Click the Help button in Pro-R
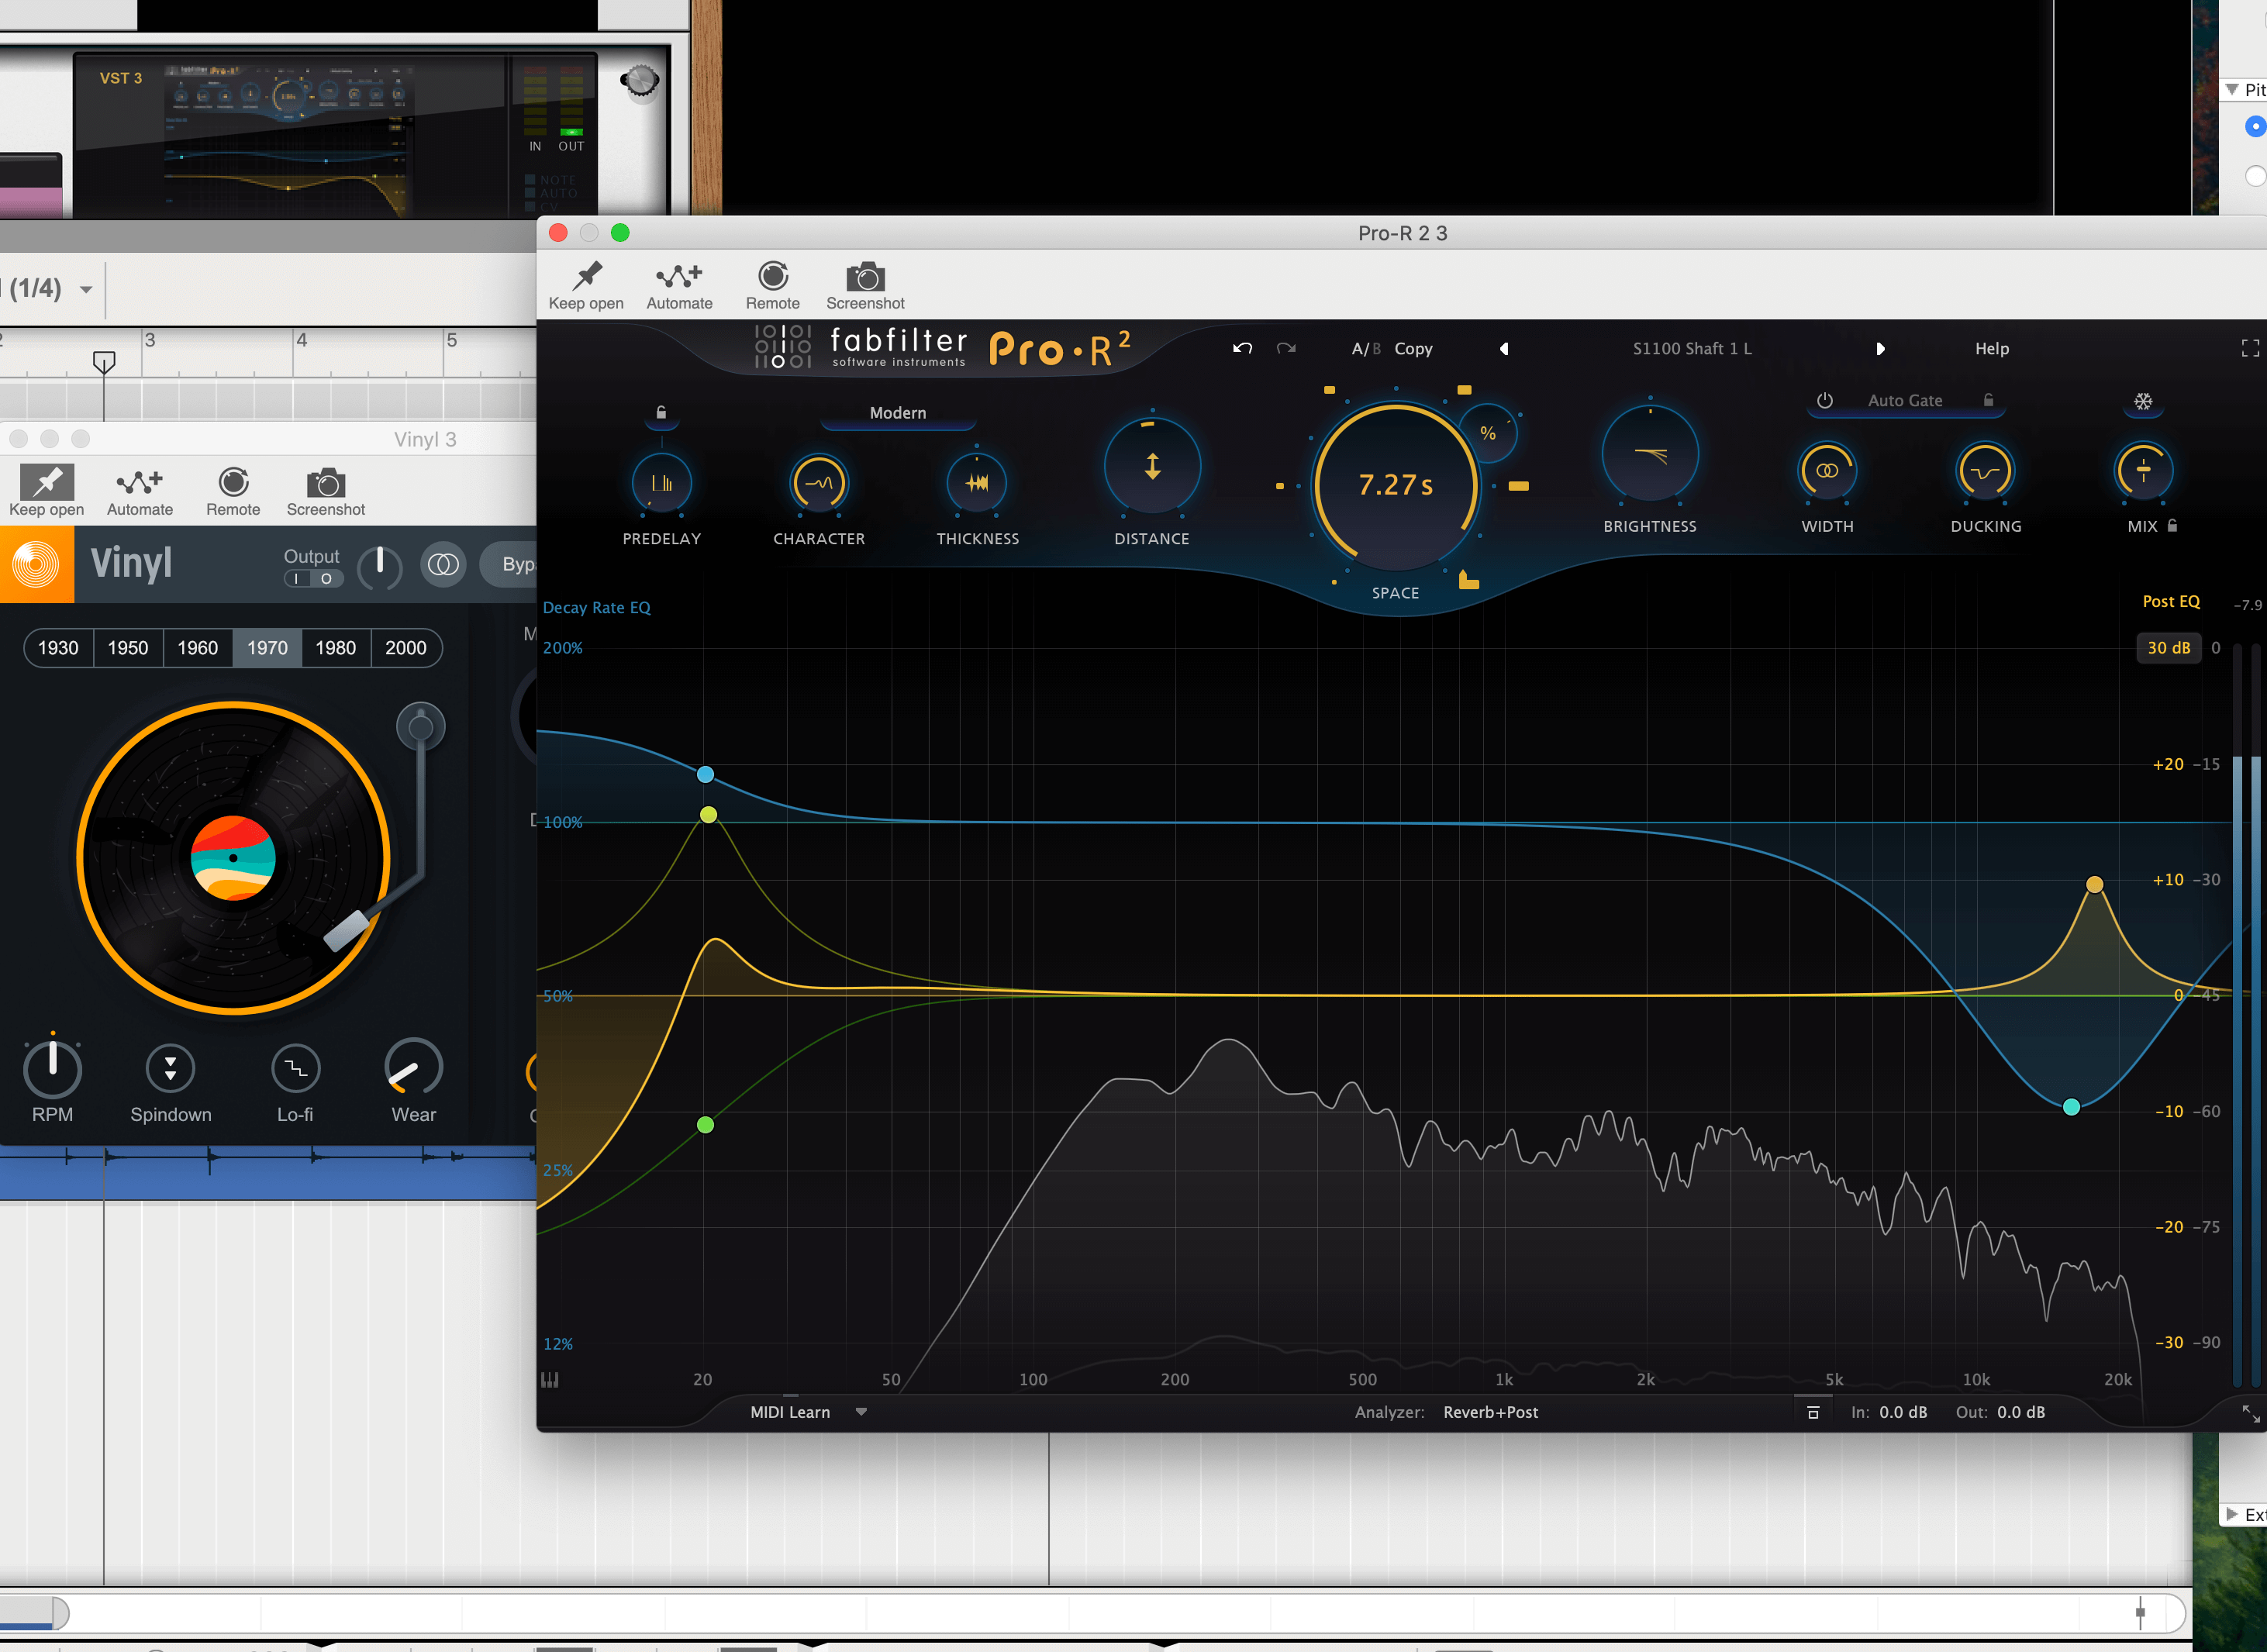 tap(1991, 349)
